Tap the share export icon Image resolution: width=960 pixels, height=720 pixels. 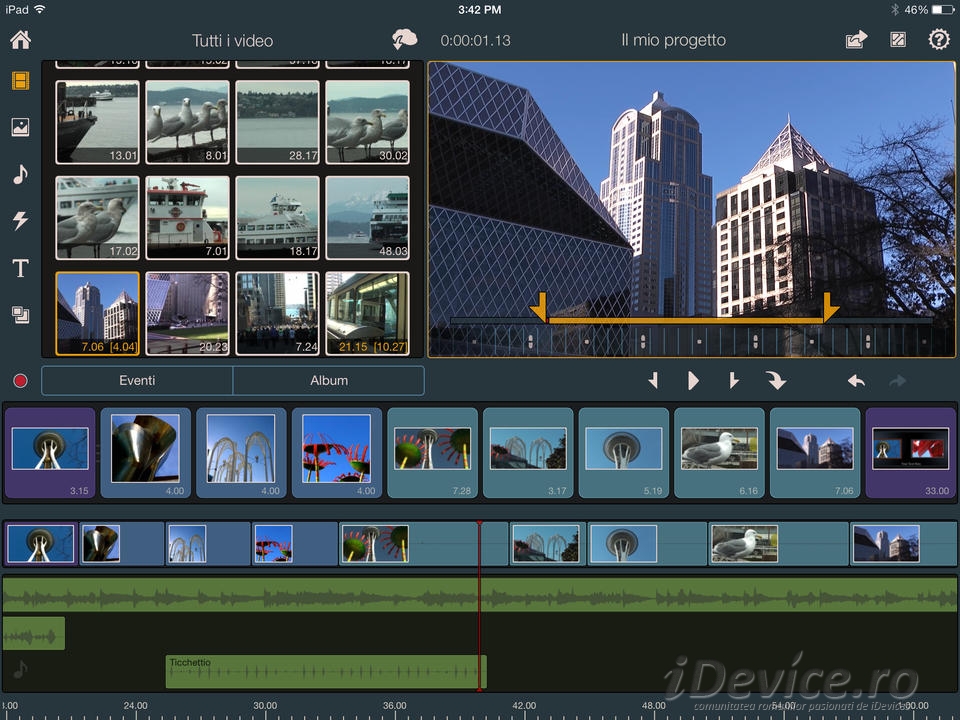click(857, 40)
